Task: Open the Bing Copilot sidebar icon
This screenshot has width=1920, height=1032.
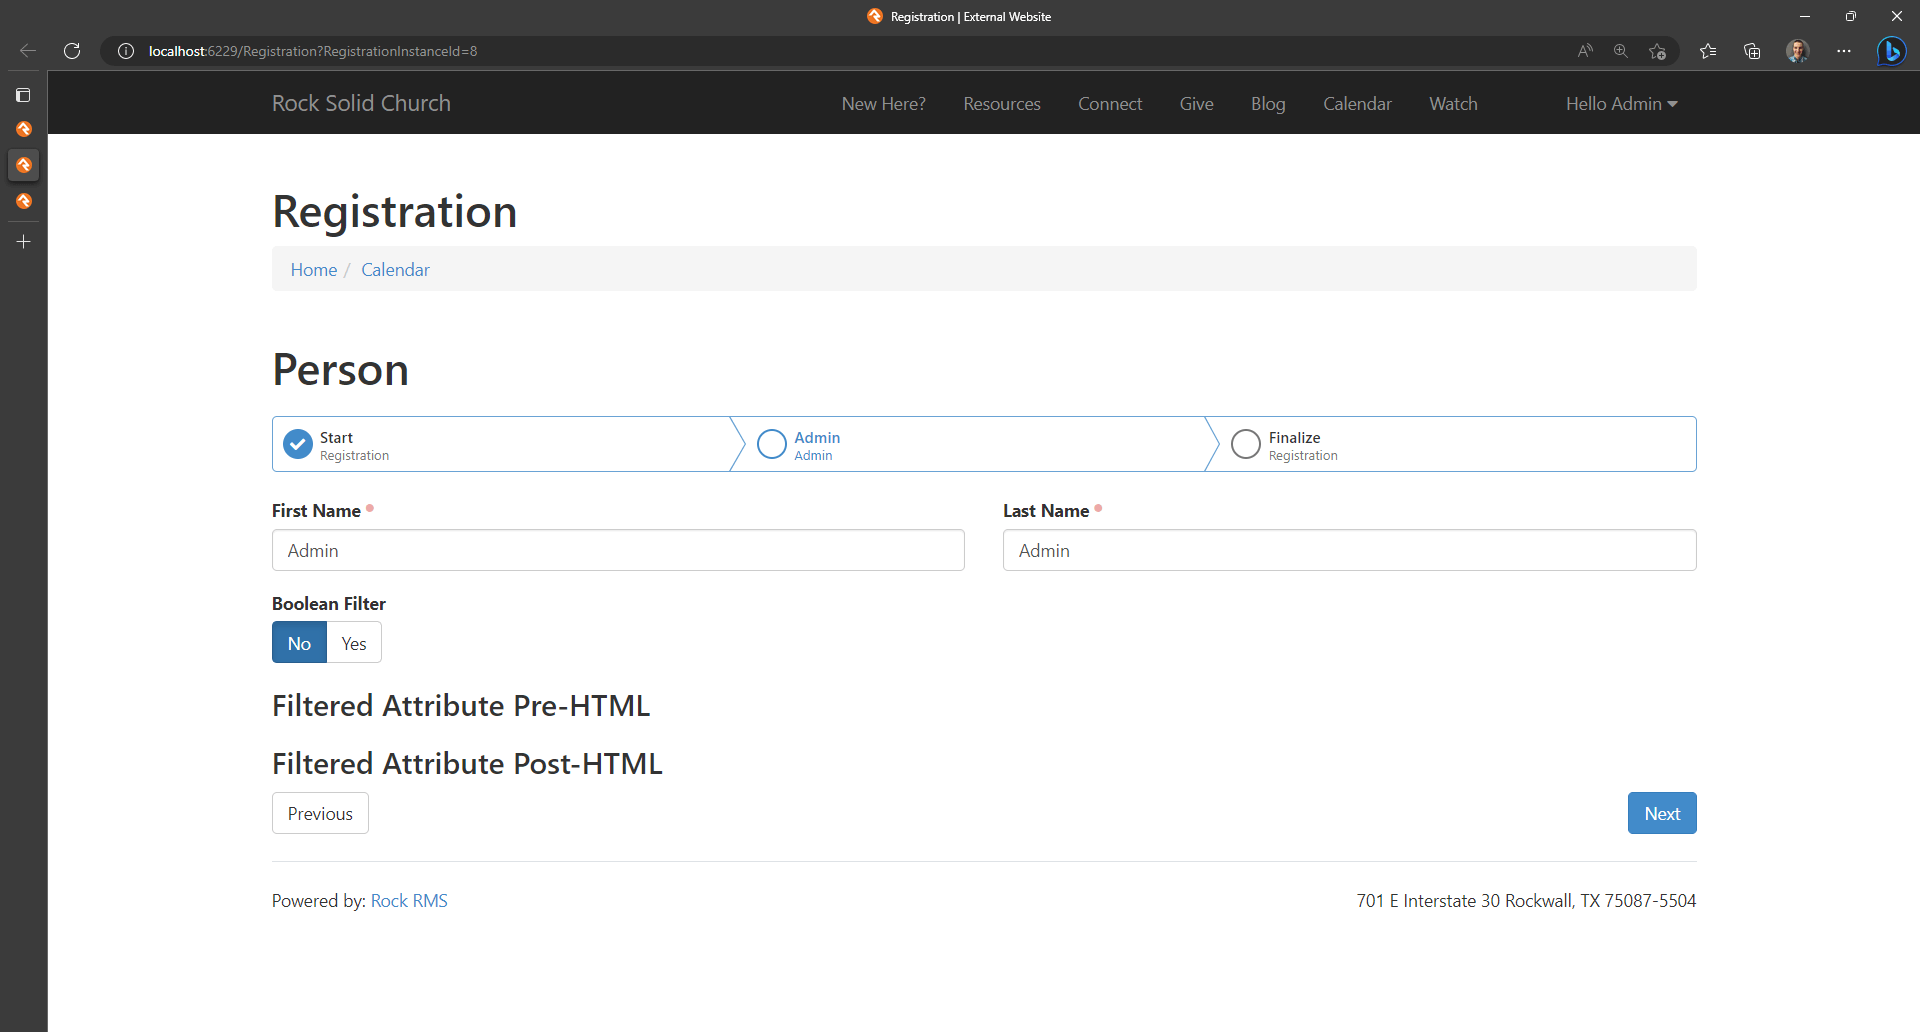Action: [x=1893, y=51]
